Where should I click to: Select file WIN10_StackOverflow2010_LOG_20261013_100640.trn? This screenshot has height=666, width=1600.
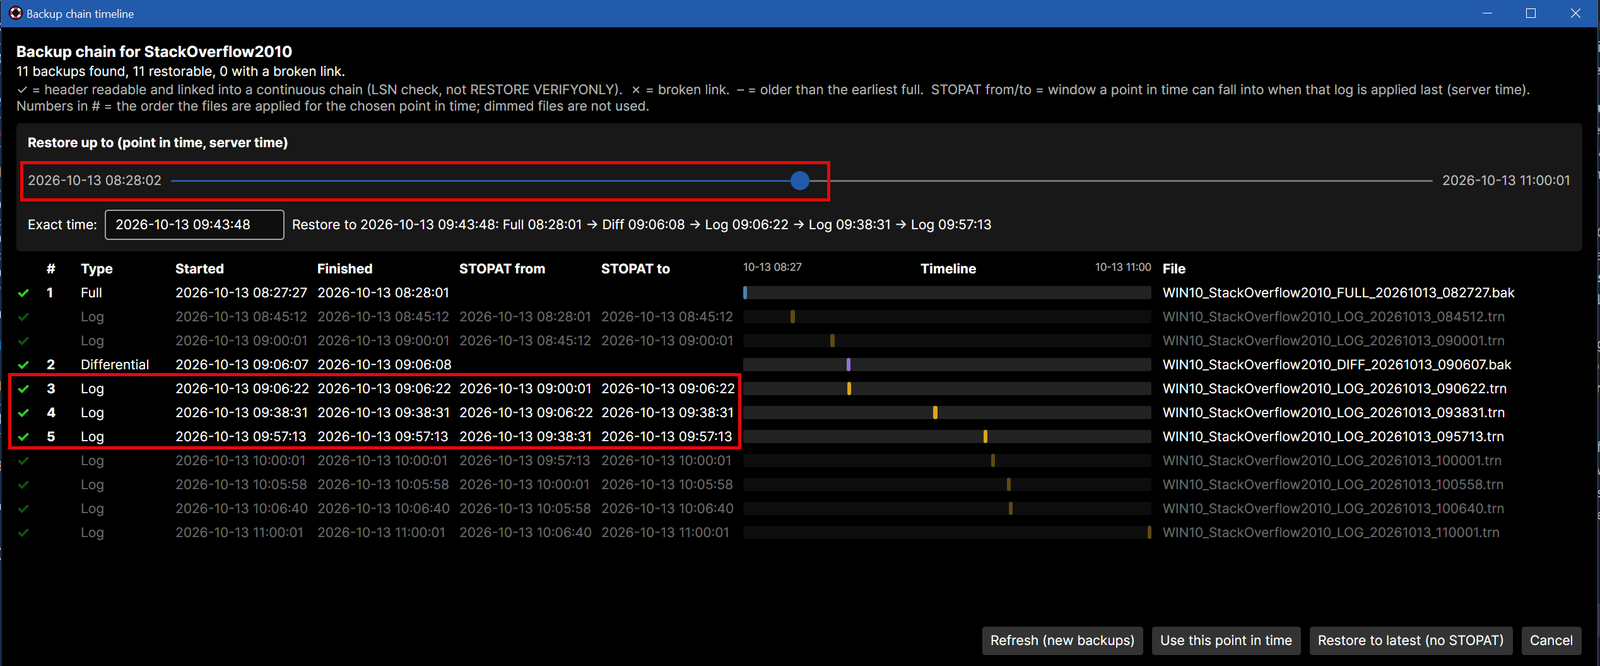(x=1333, y=509)
